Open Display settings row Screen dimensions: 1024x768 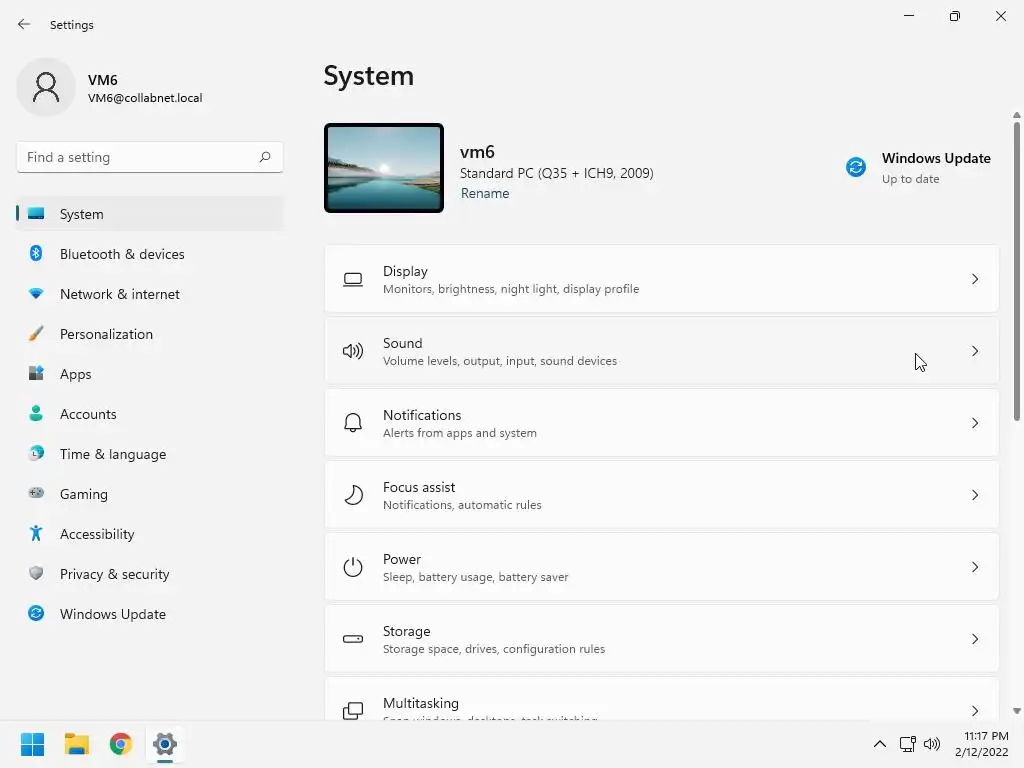[662, 280]
